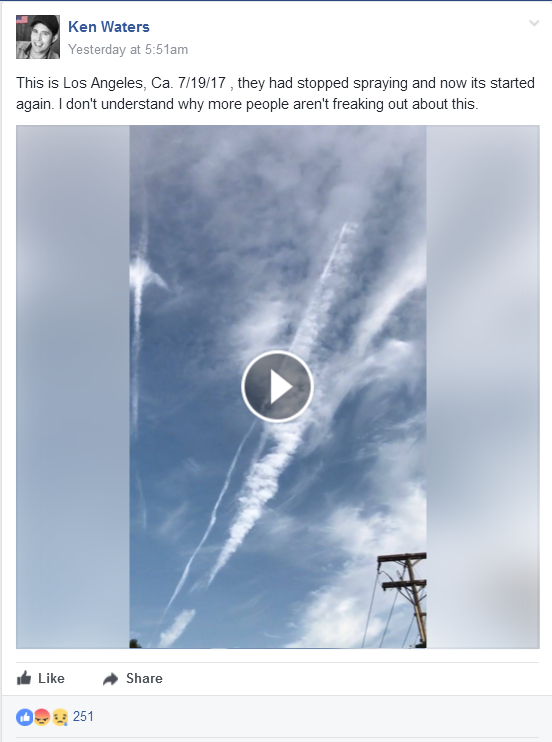Click the Share button label
The image size is (552, 742).
pos(144,679)
